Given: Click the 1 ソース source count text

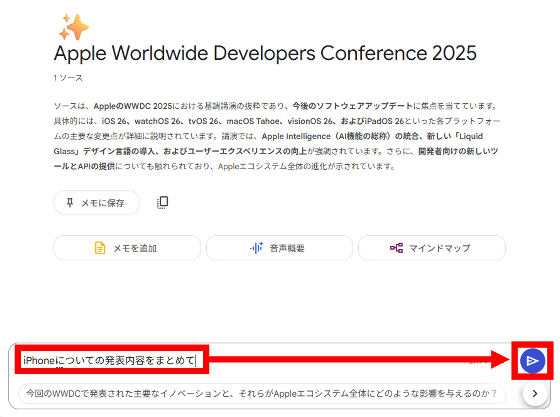Looking at the screenshot, I should 68,78.
